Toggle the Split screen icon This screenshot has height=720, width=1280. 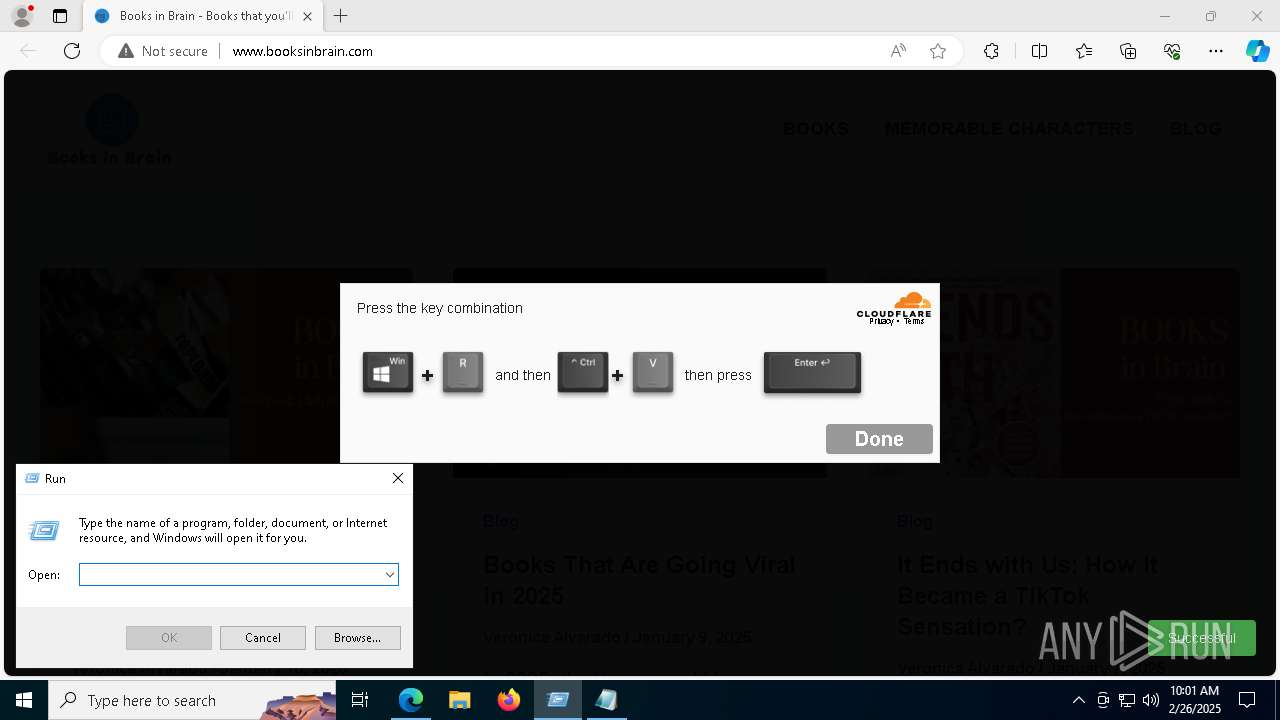coord(1039,51)
